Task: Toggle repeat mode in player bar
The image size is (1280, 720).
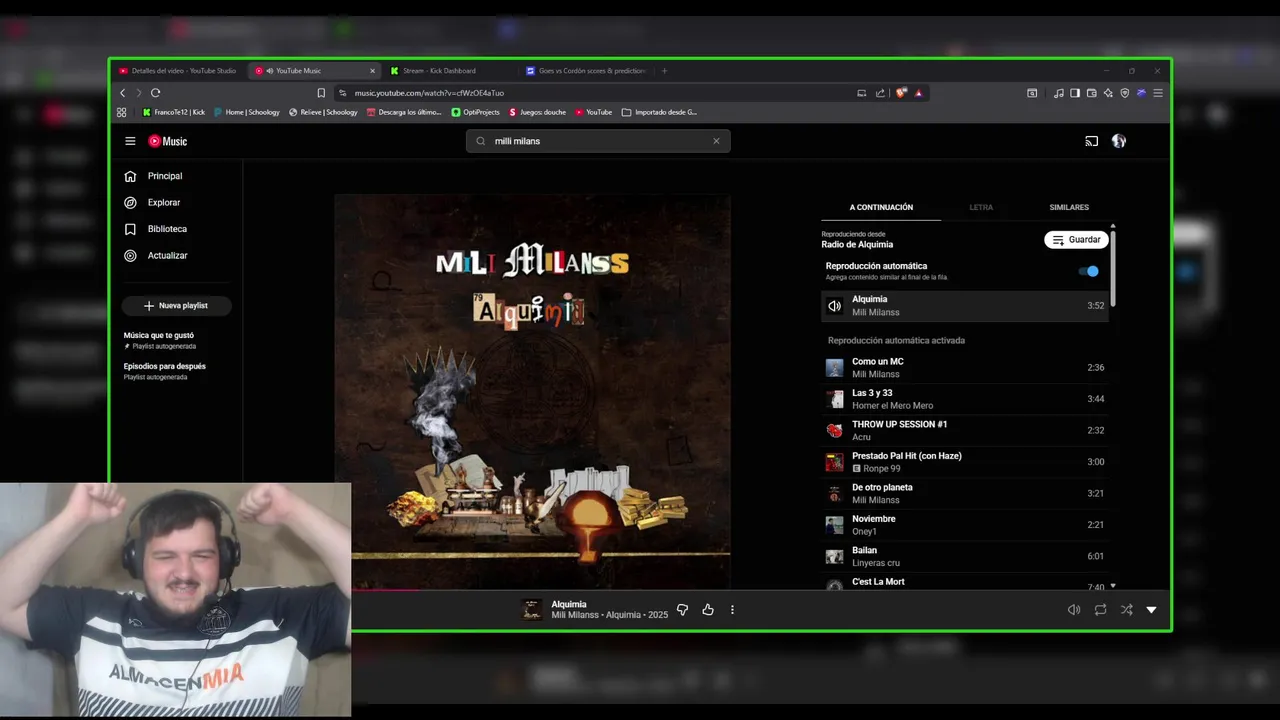Action: pyautogui.click(x=1100, y=610)
